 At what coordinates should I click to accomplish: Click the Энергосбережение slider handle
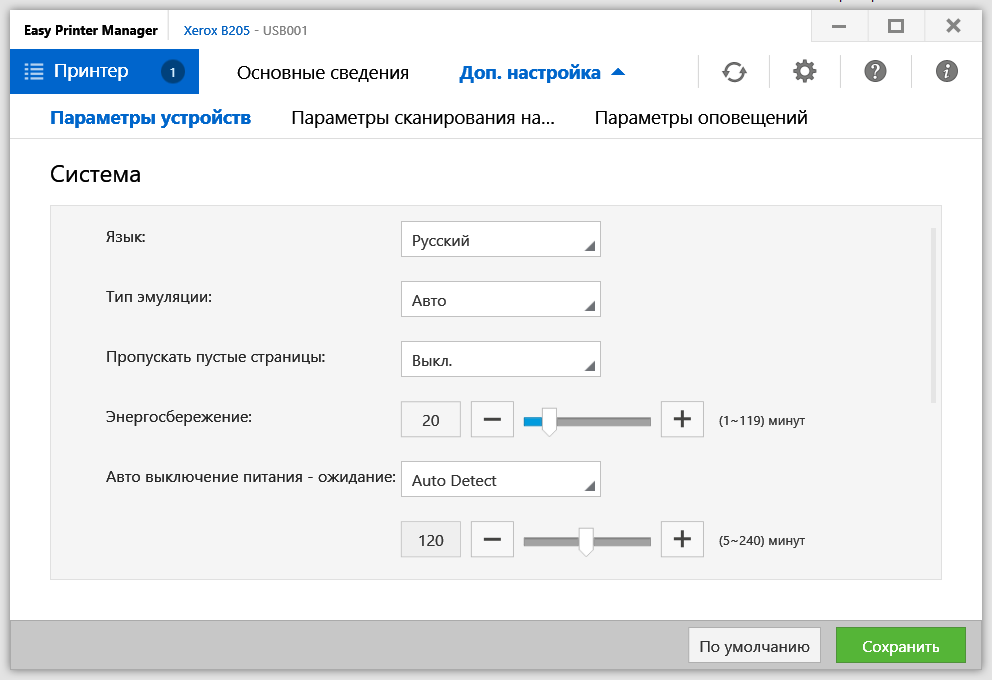(548, 421)
